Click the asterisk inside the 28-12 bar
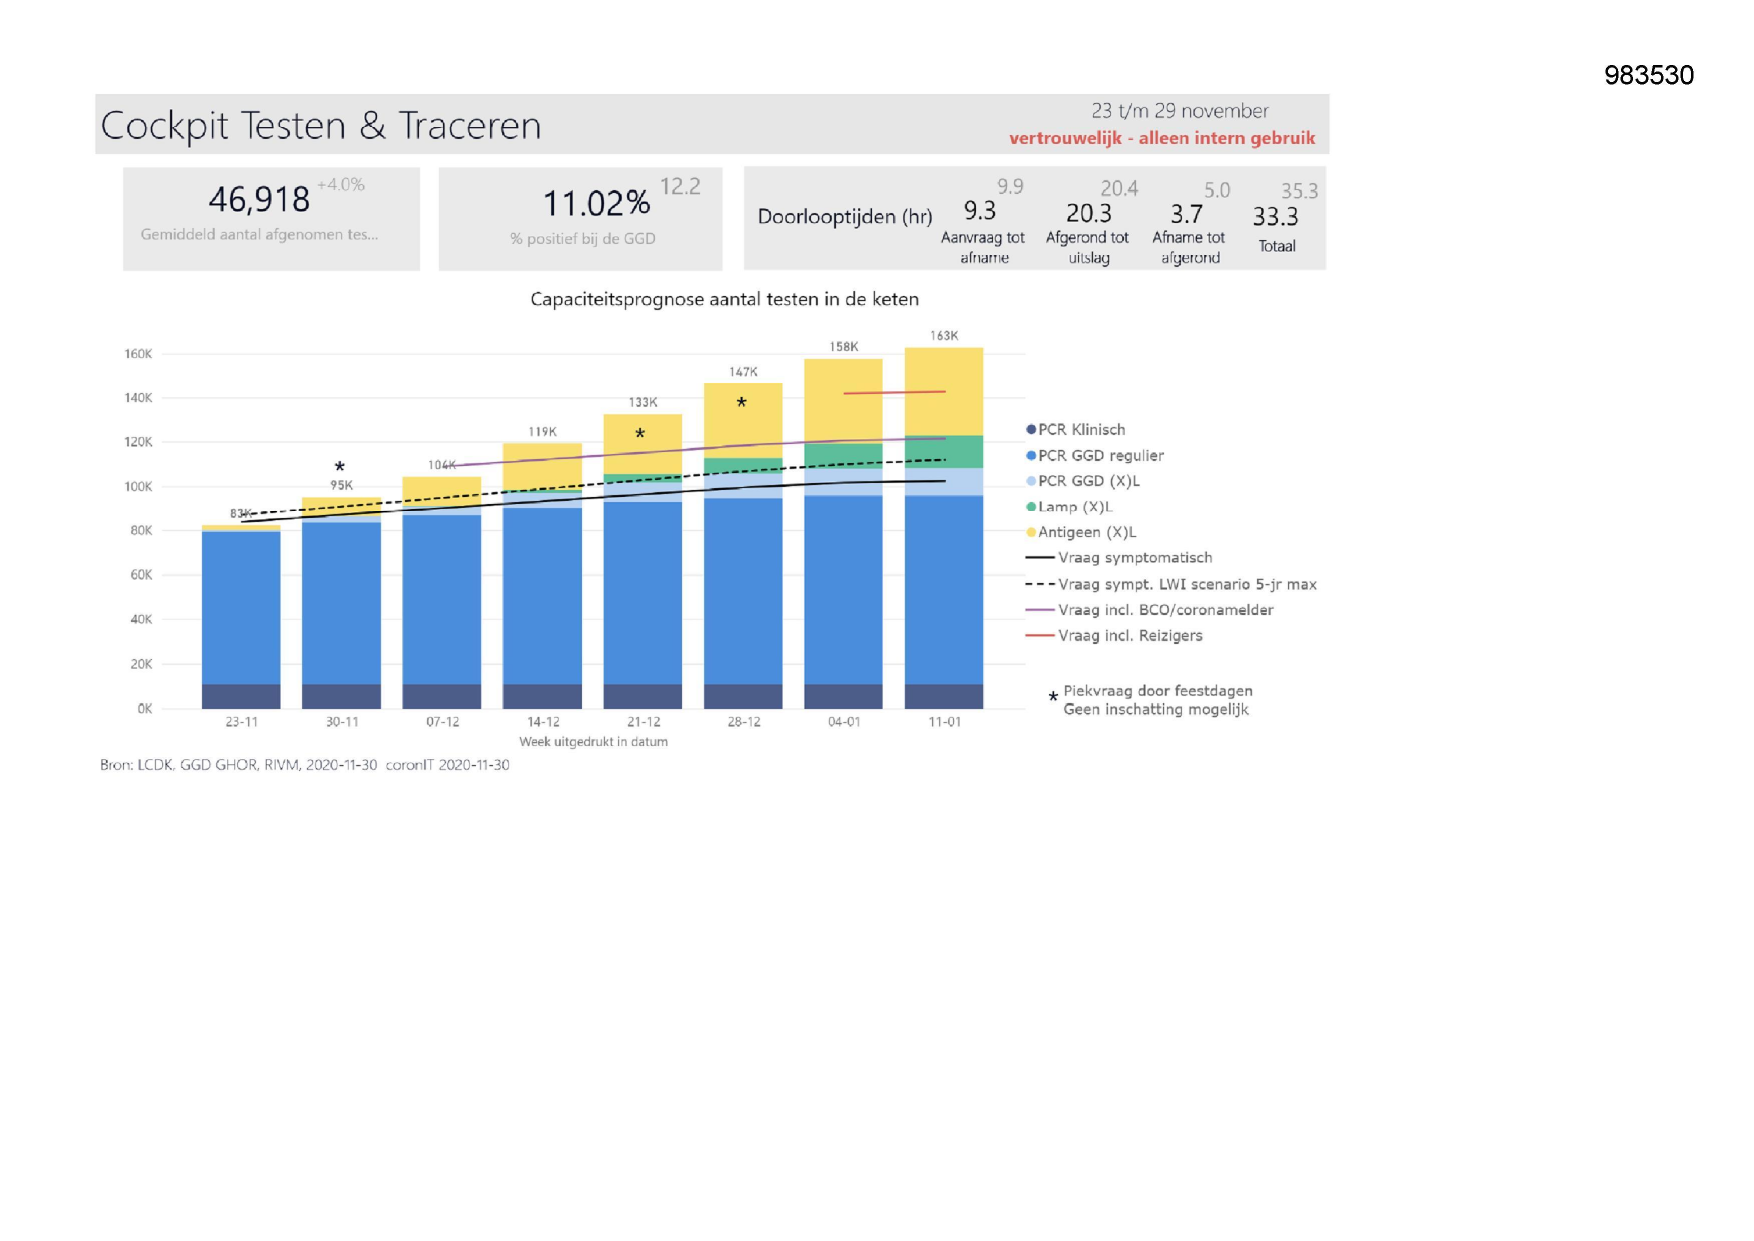The width and height of the screenshot is (1754, 1241). coord(741,404)
